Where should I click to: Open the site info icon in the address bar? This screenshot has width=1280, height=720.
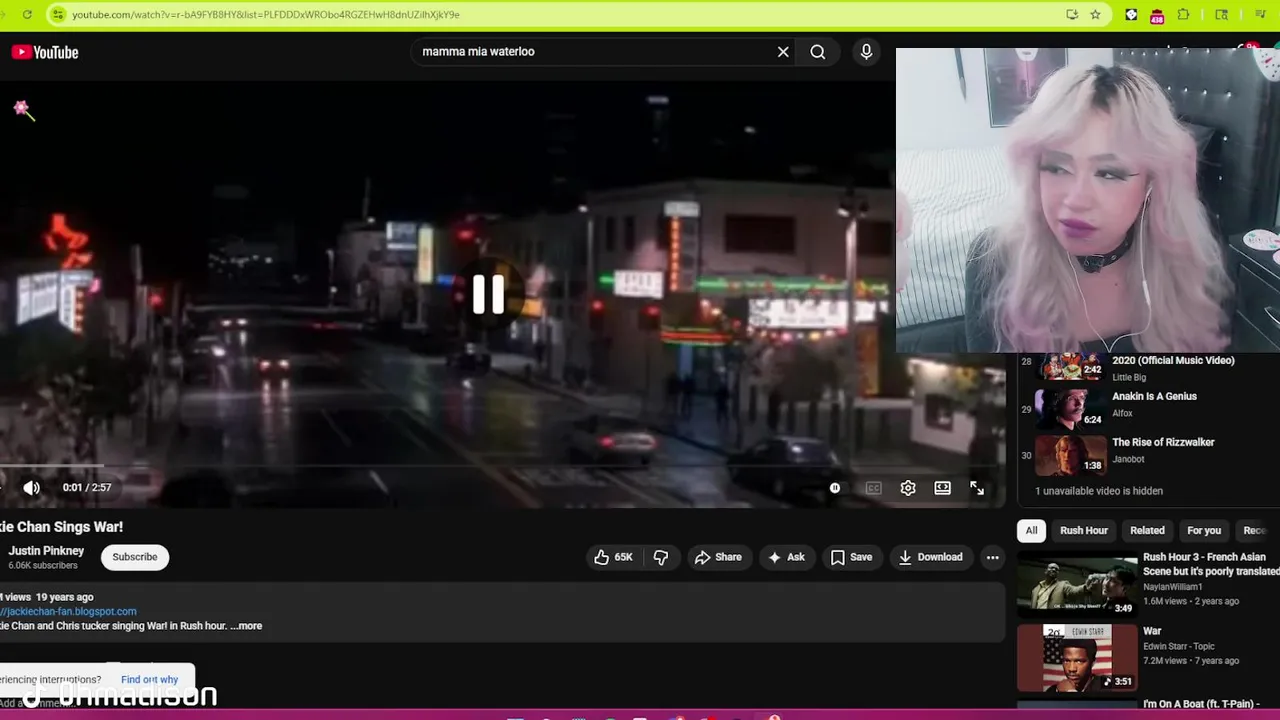click(58, 14)
